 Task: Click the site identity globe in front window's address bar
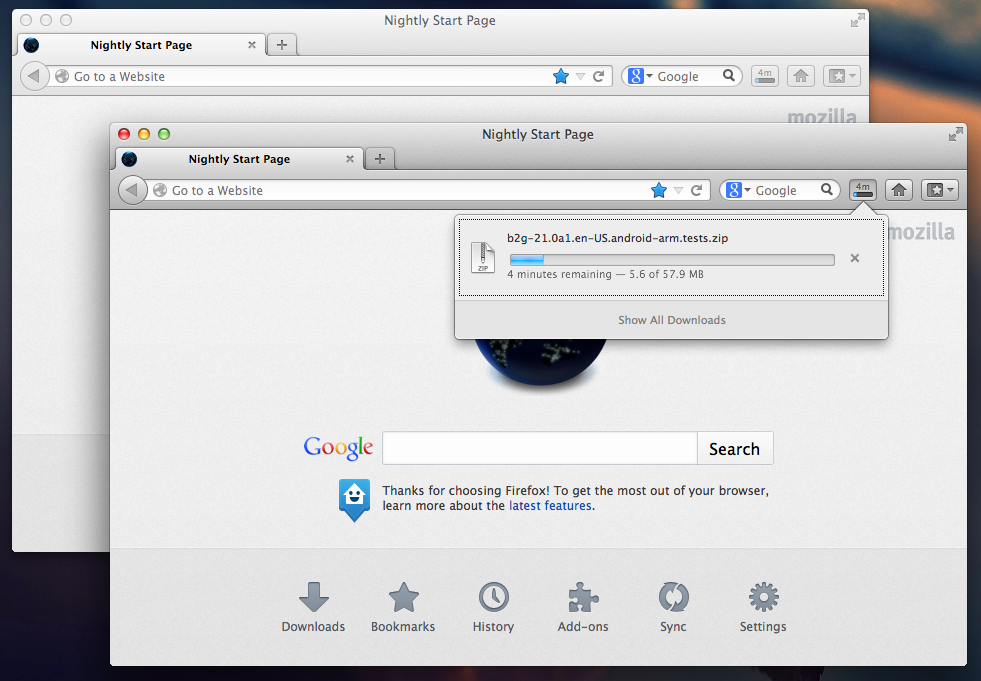tap(160, 190)
